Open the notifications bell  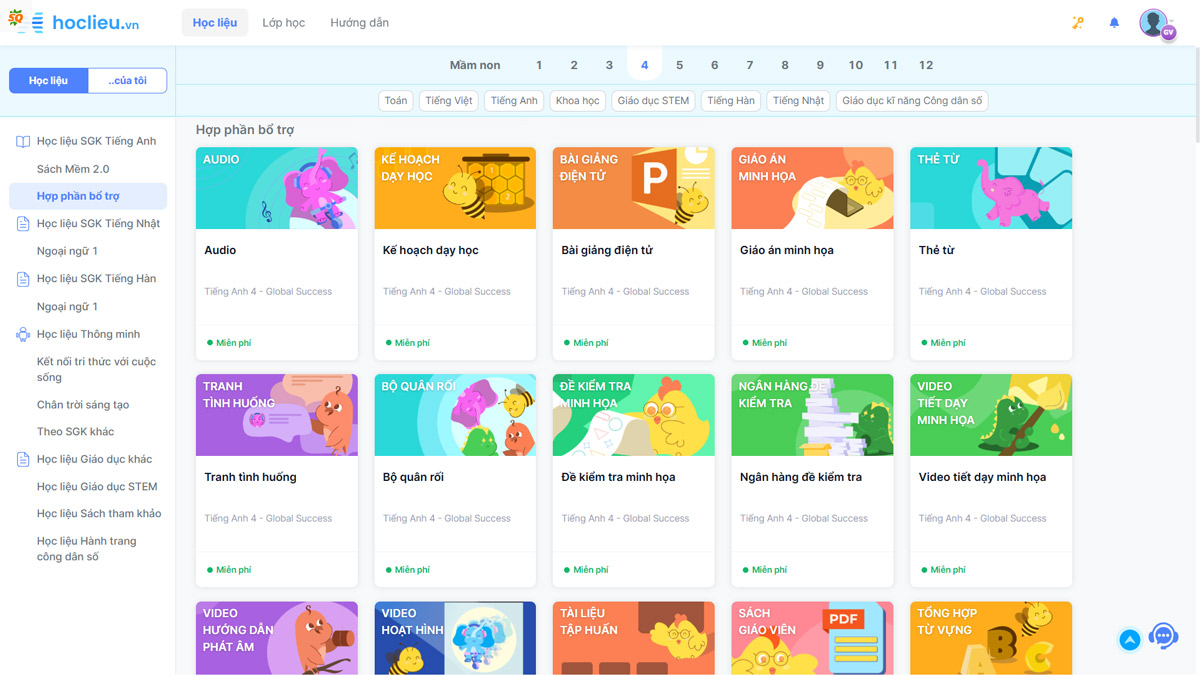[x=1114, y=22]
